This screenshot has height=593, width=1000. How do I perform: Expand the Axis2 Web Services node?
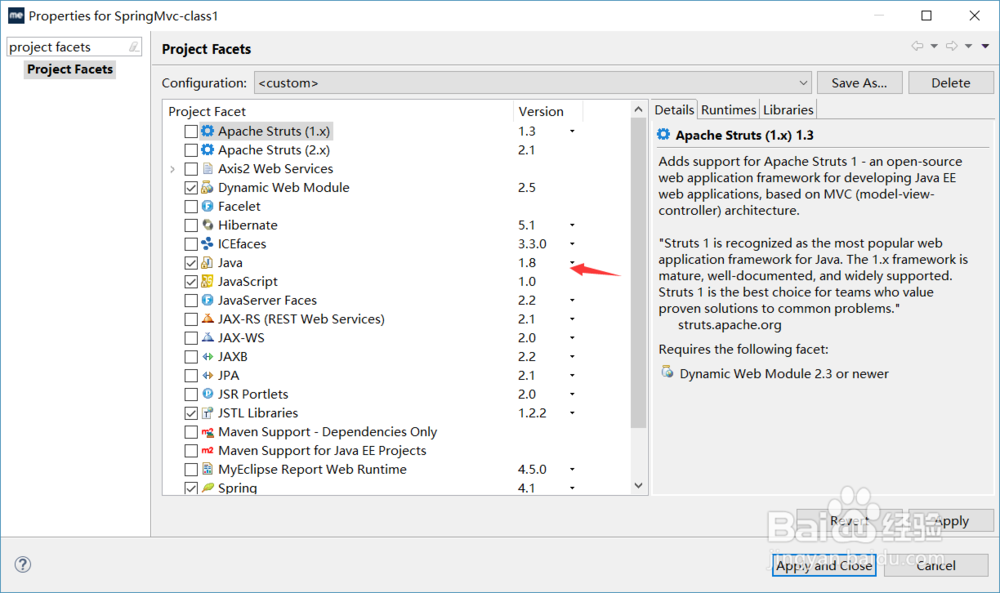(173, 169)
